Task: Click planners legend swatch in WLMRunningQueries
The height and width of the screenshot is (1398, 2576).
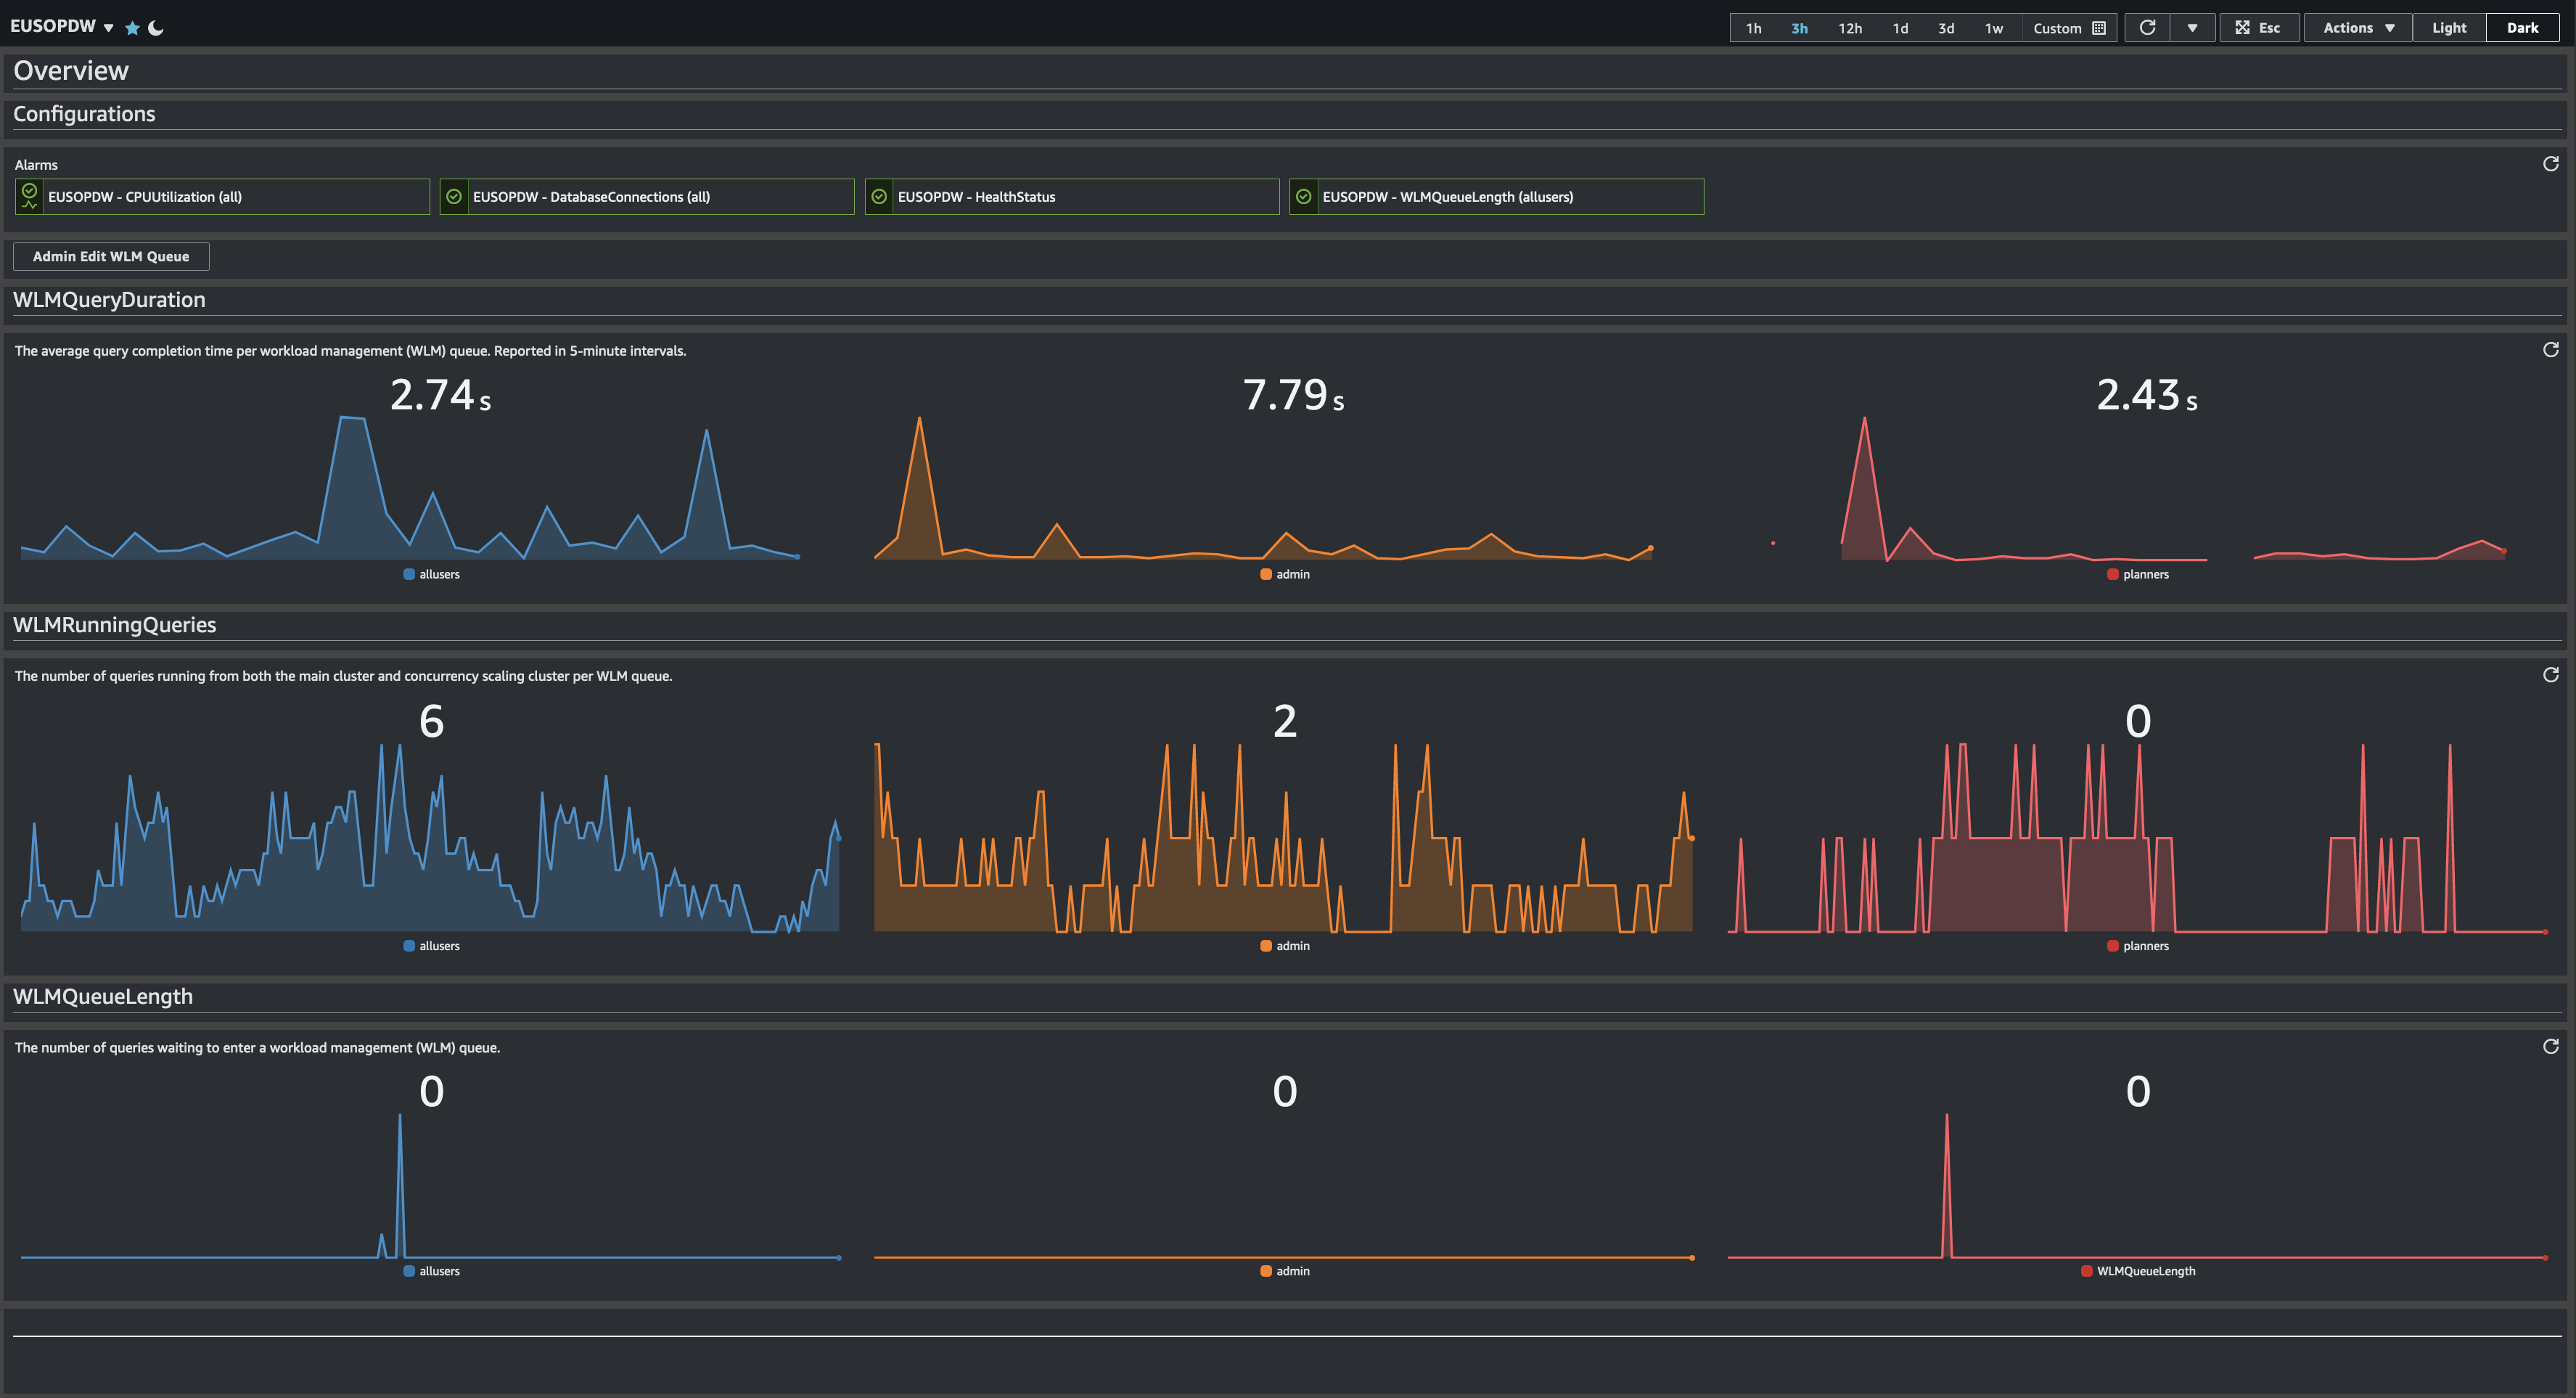Action: click(2113, 946)
